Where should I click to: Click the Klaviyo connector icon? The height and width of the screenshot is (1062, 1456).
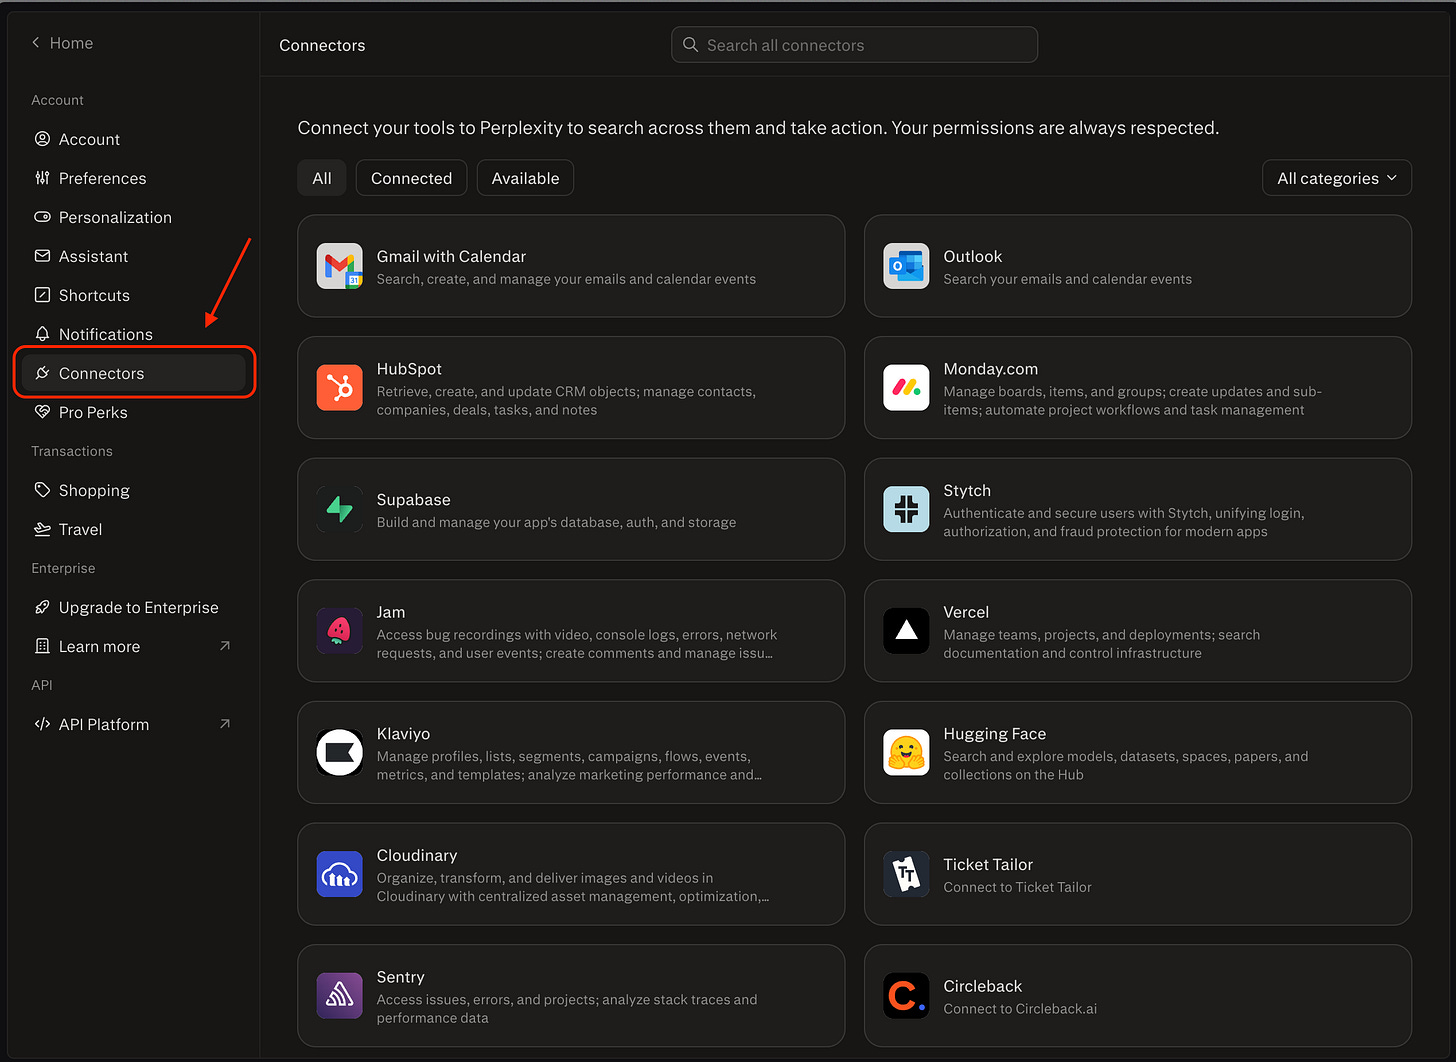339,753
